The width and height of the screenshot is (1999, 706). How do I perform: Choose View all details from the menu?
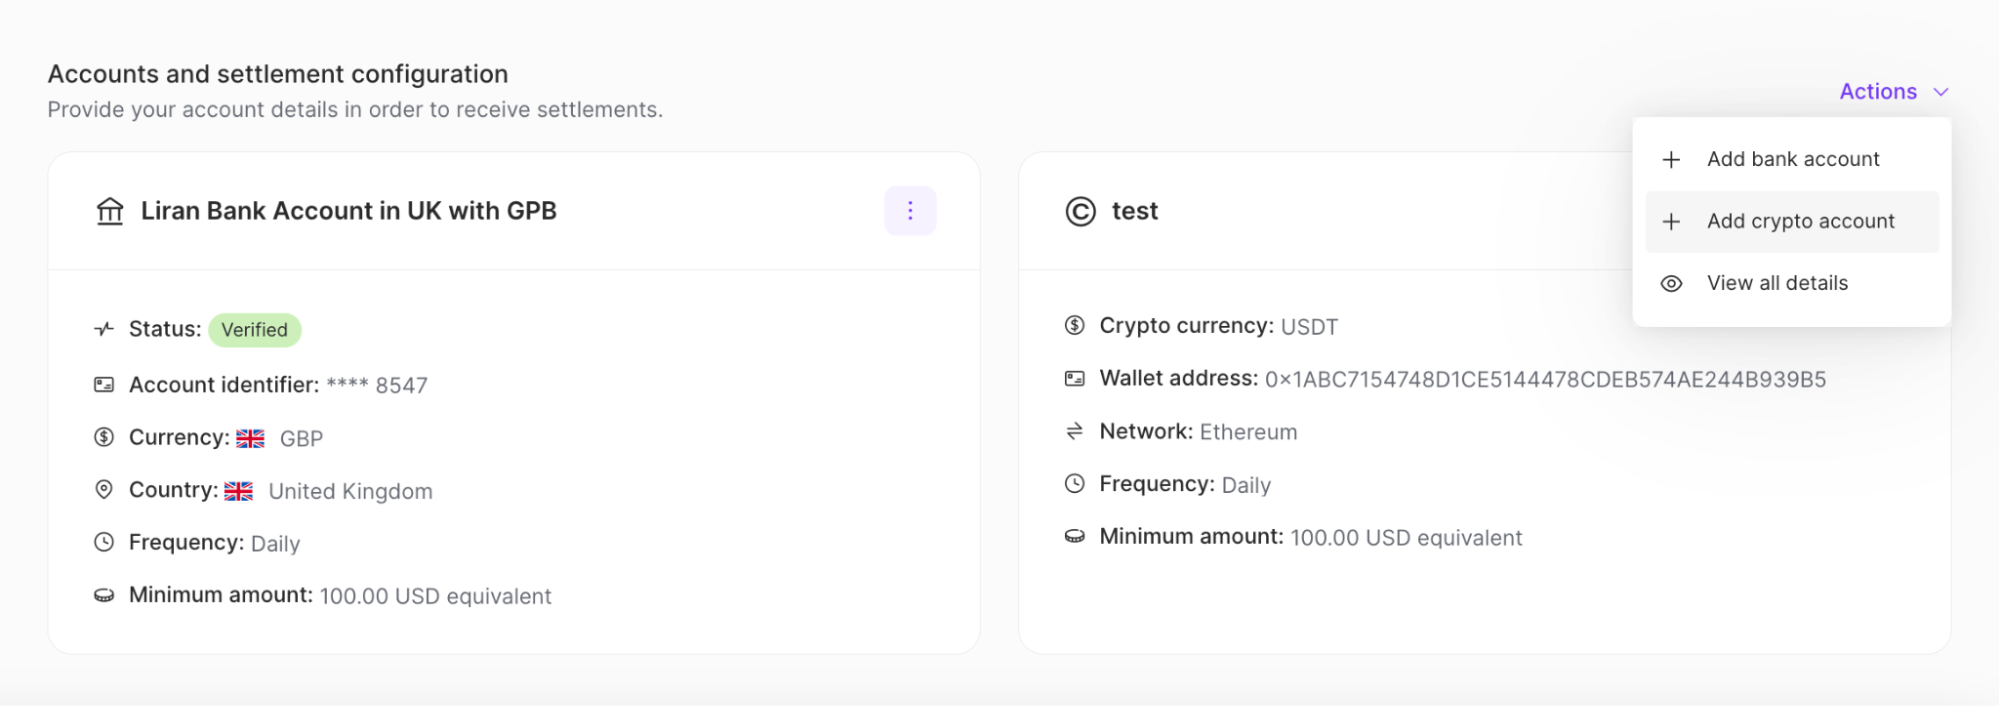(1778, 283)
